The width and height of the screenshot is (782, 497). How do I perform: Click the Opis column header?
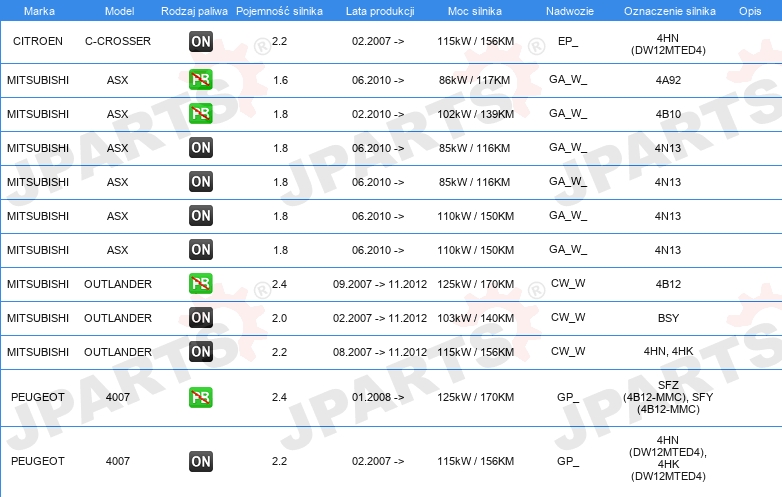coord(750,11)
